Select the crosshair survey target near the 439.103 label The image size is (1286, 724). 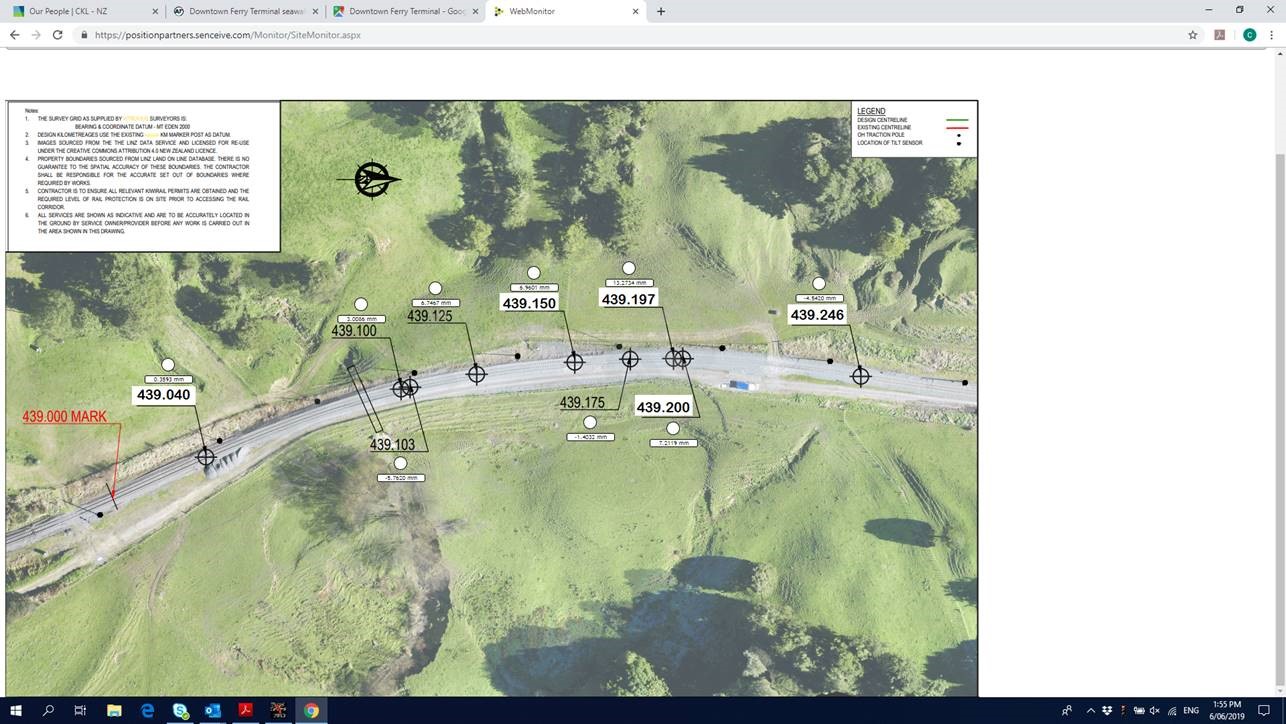click(409, 388)
